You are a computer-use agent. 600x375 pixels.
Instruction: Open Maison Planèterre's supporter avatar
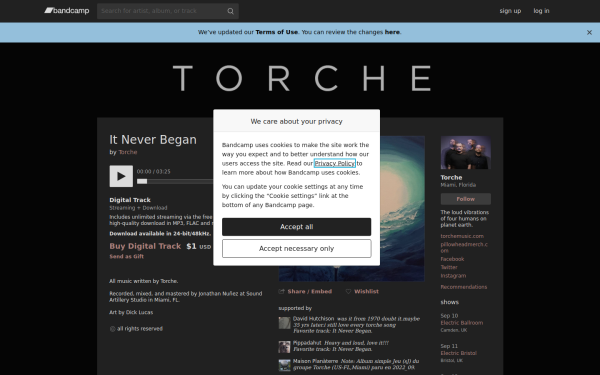[x=284, y=365]
